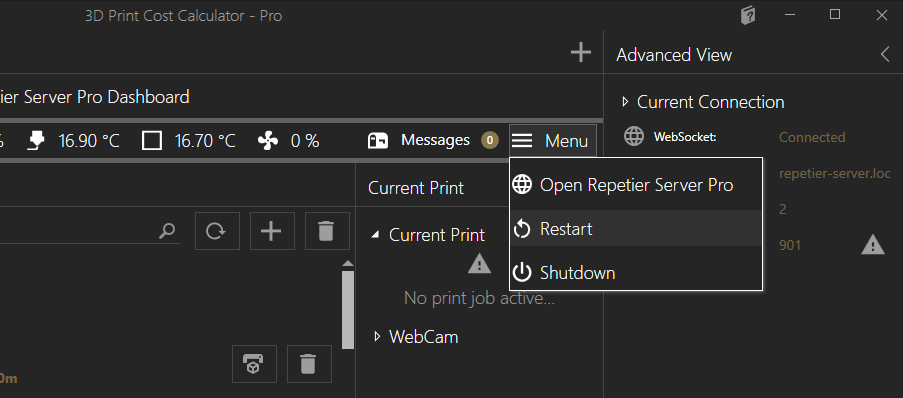
Task: Click the vertical scrollbar thumb in list
Action: tap(347, 310)
